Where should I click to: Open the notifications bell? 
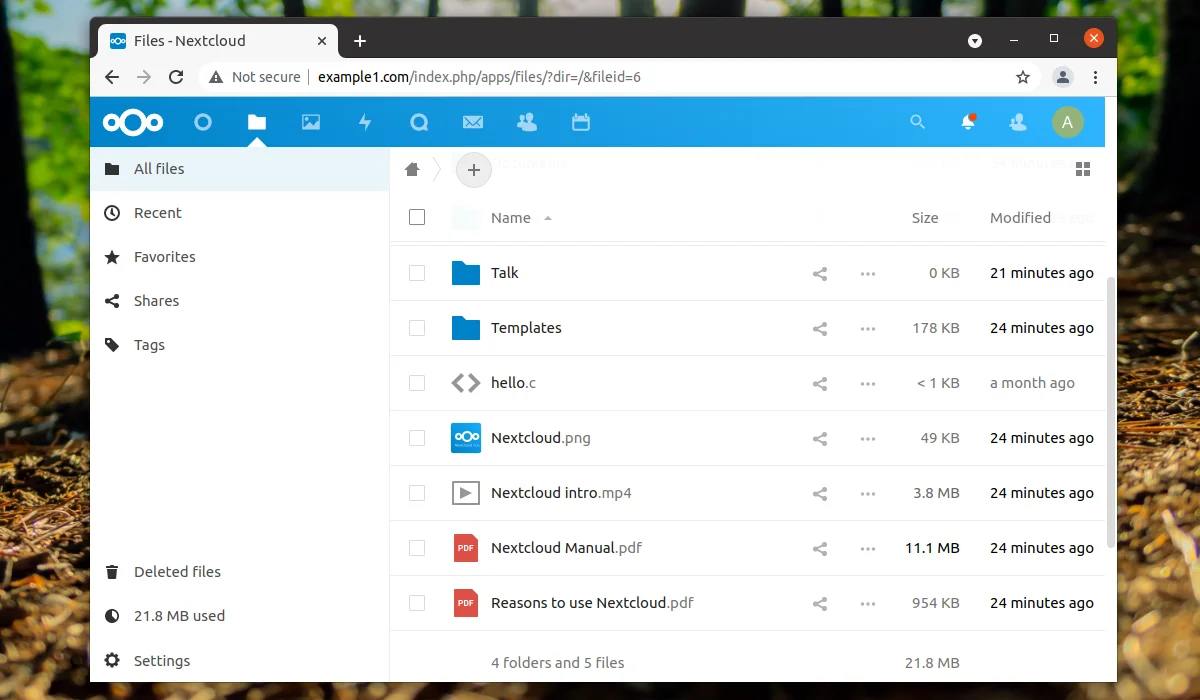click(968, 122)
